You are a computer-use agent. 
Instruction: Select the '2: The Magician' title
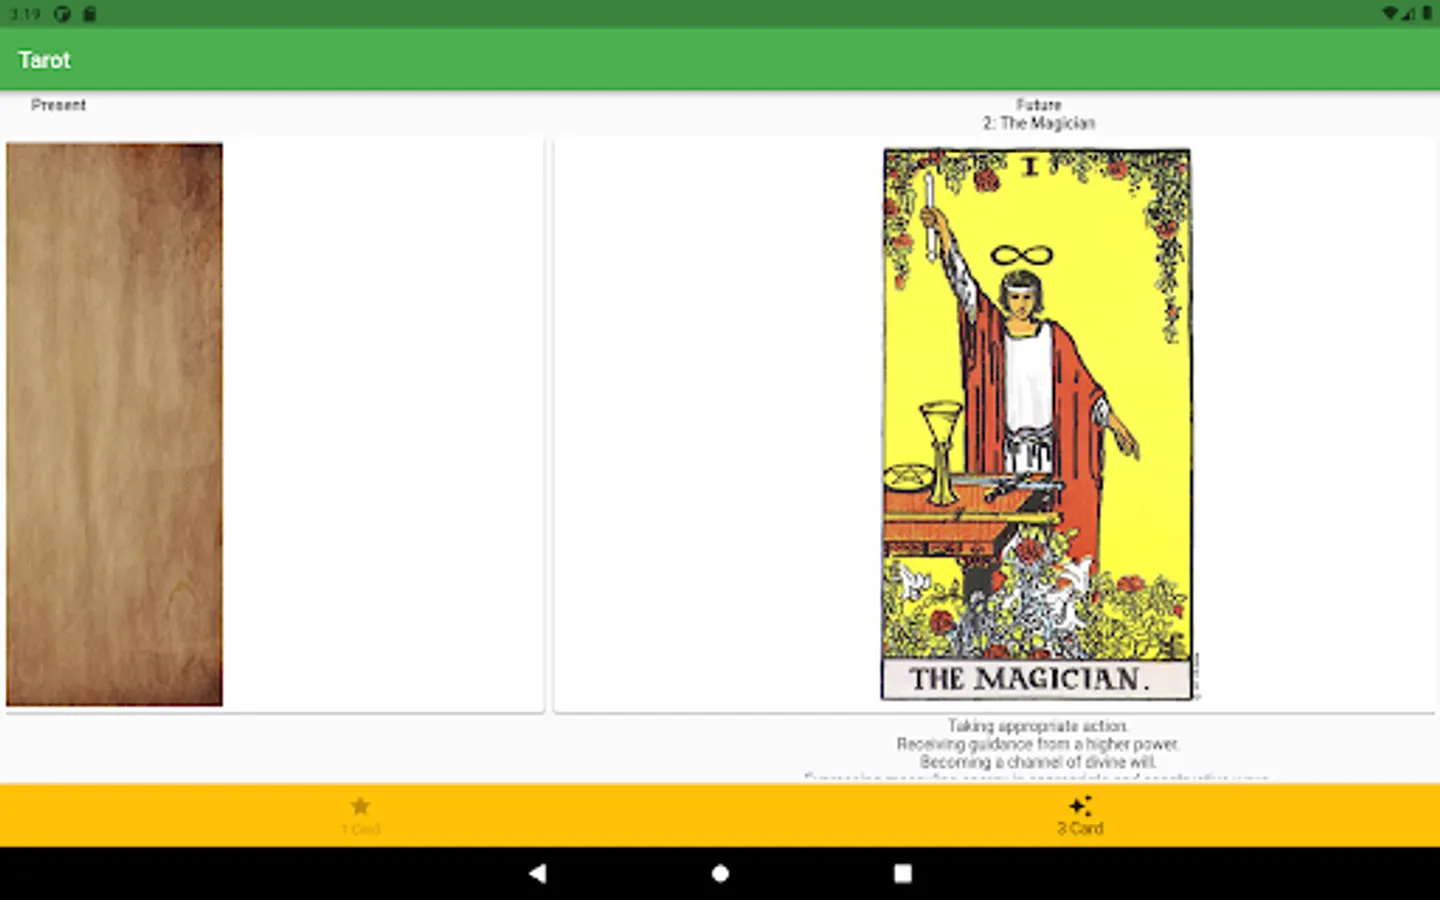1038,123
